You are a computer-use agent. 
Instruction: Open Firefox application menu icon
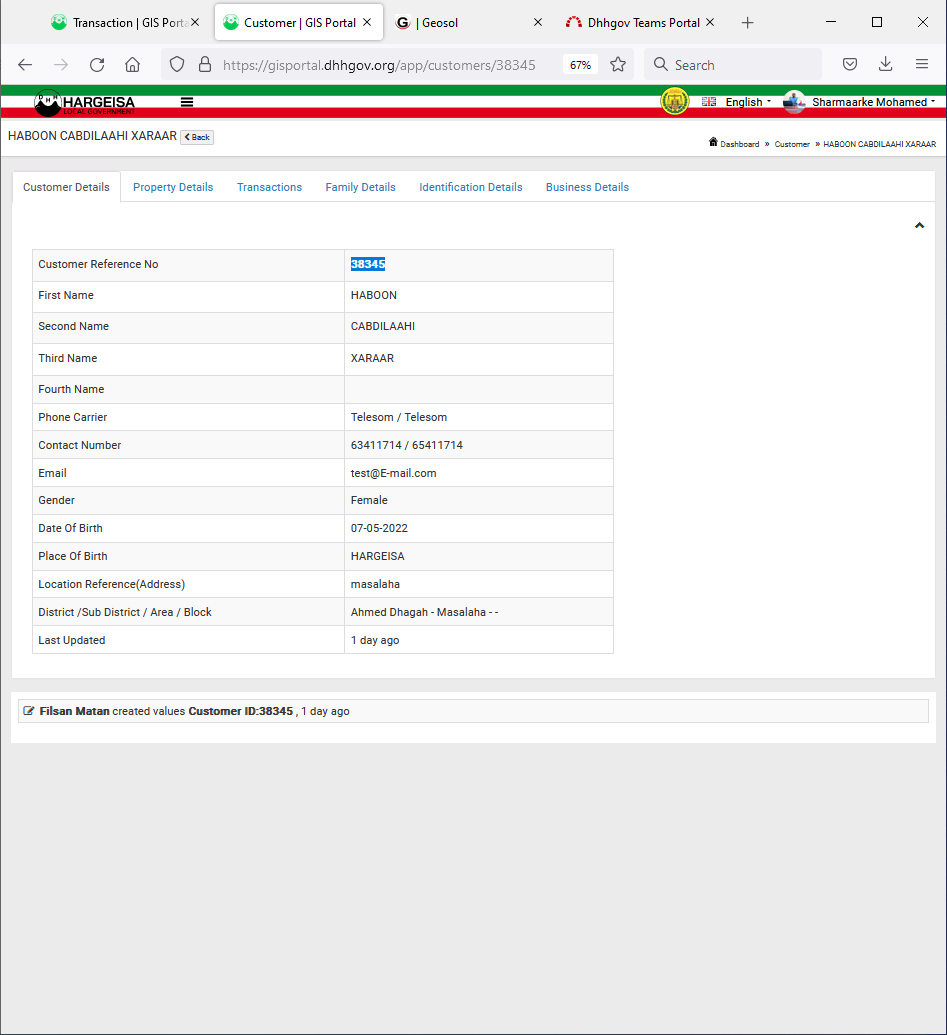click(x=922, y=64)
